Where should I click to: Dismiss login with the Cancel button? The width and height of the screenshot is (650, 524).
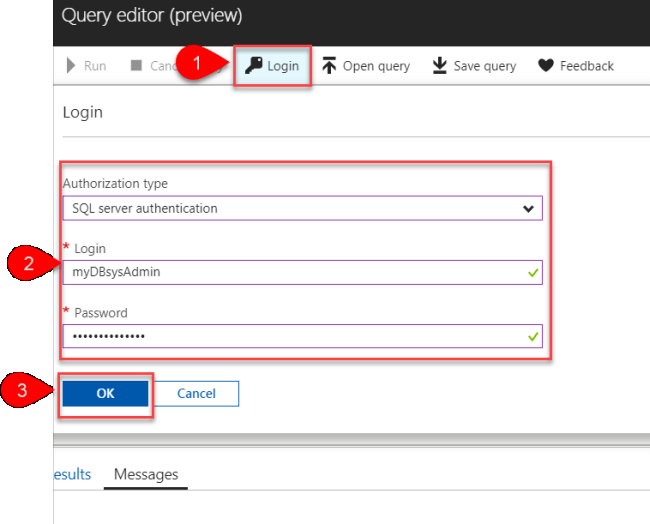pos(196,393)
